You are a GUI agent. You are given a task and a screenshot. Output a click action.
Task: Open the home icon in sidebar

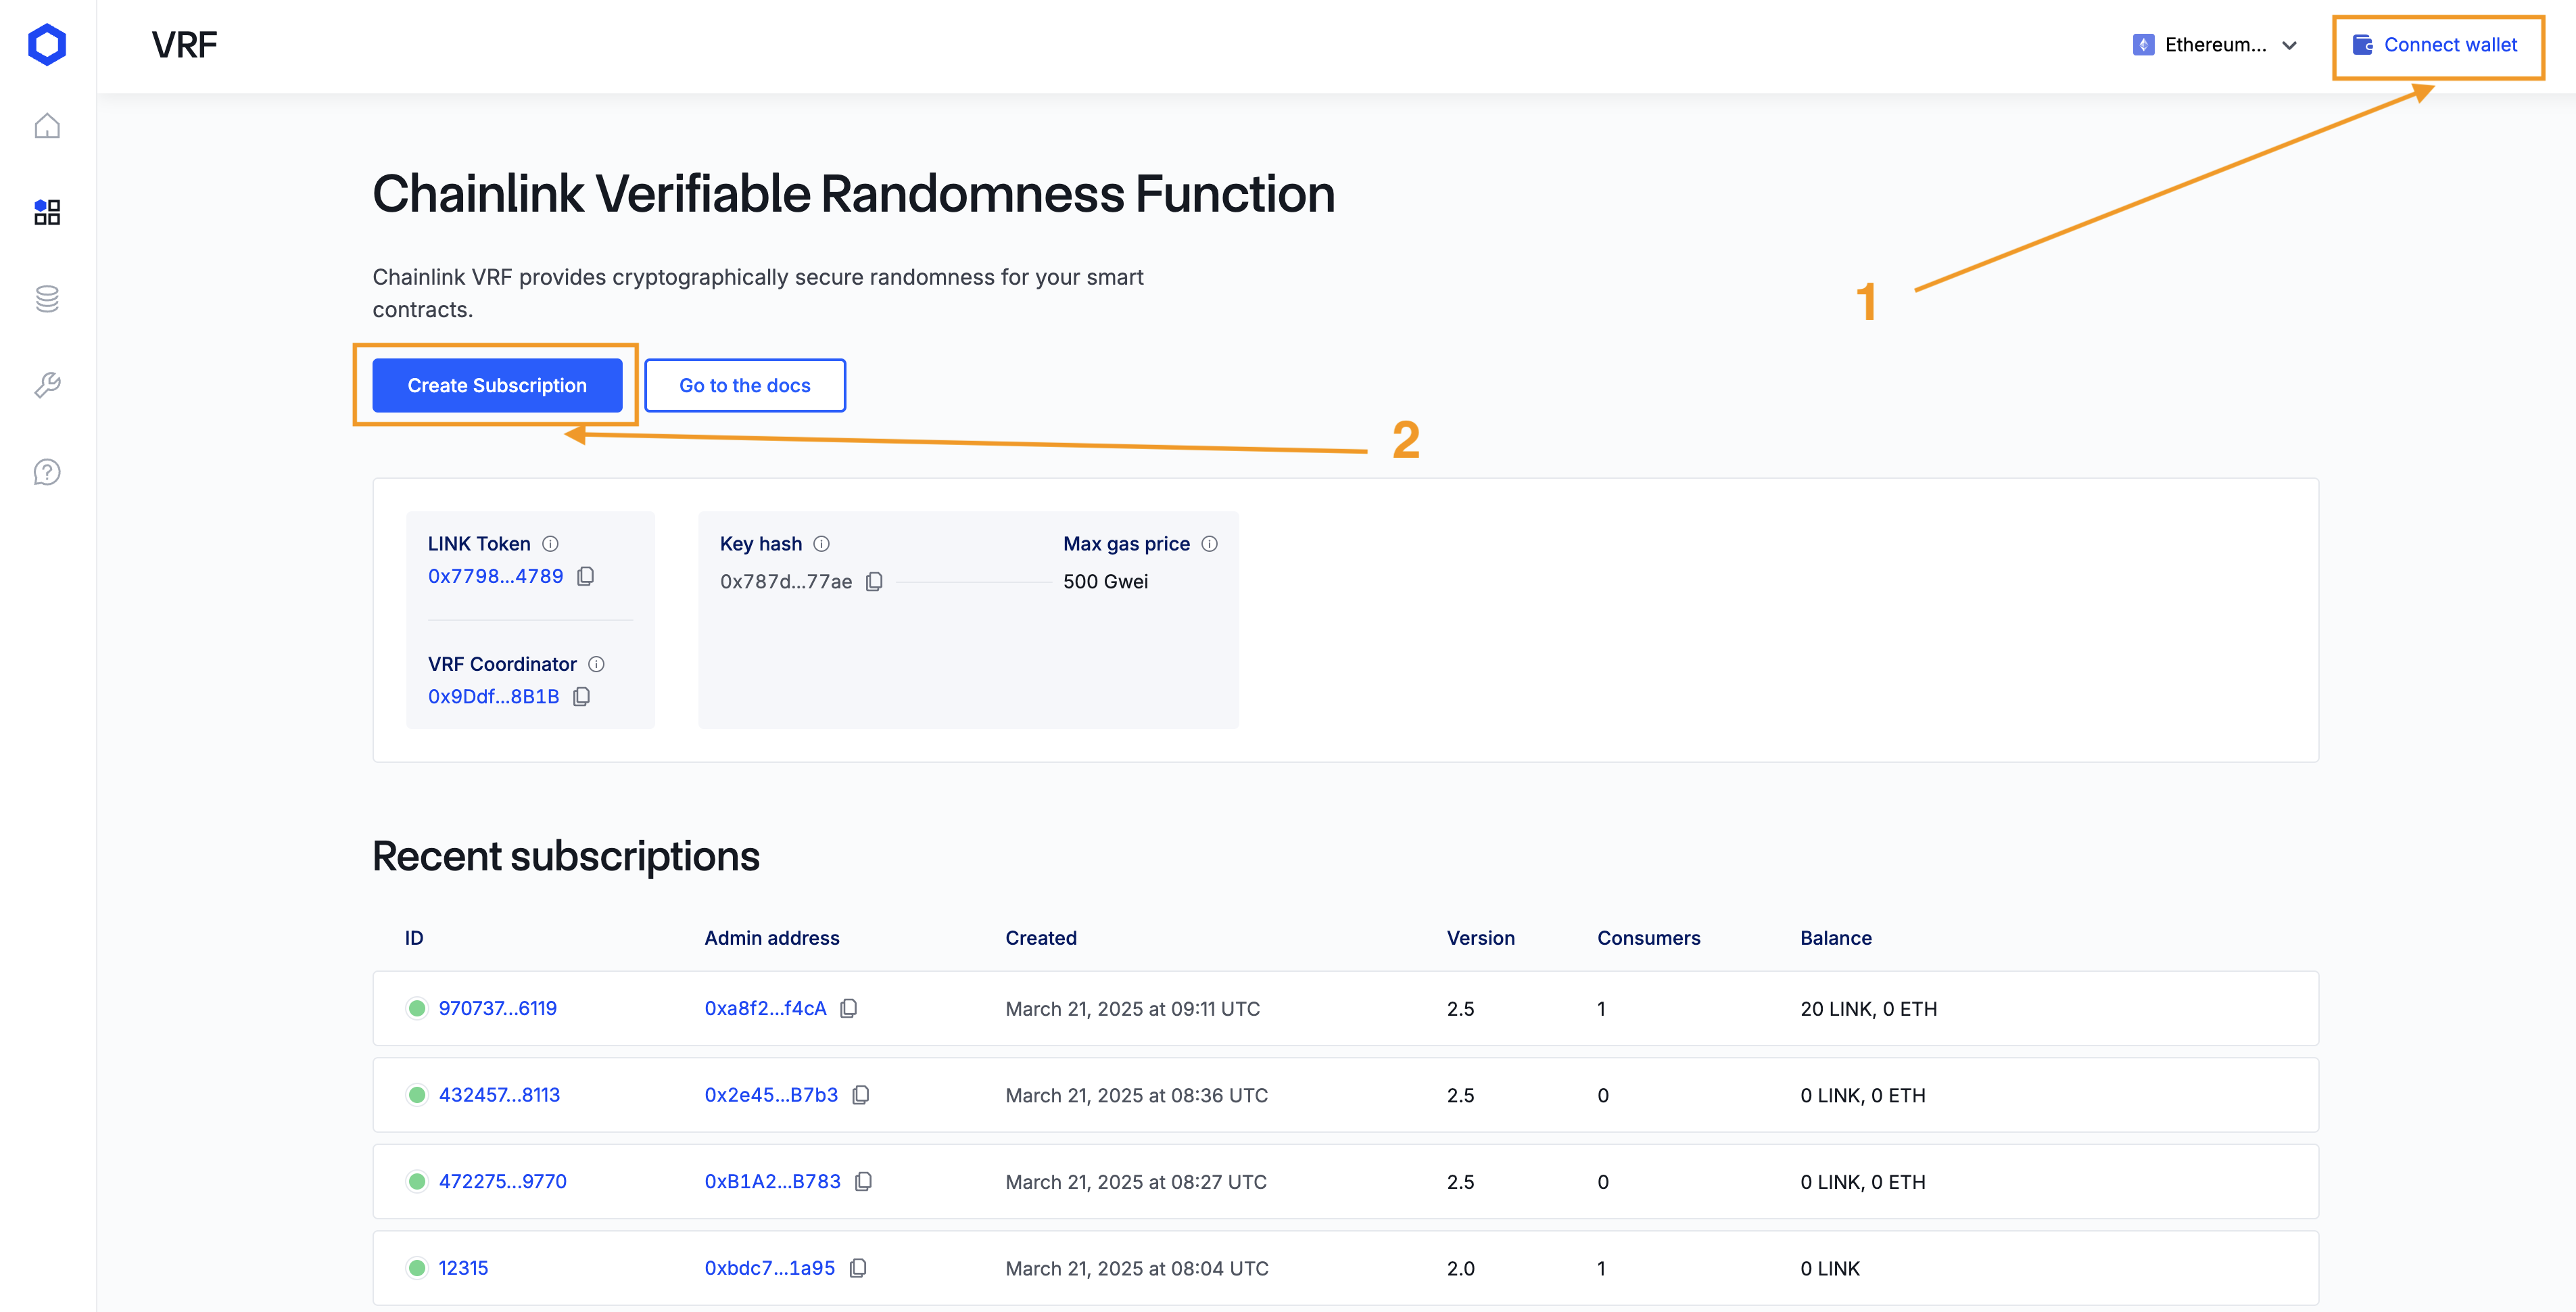tap(47, 126)
